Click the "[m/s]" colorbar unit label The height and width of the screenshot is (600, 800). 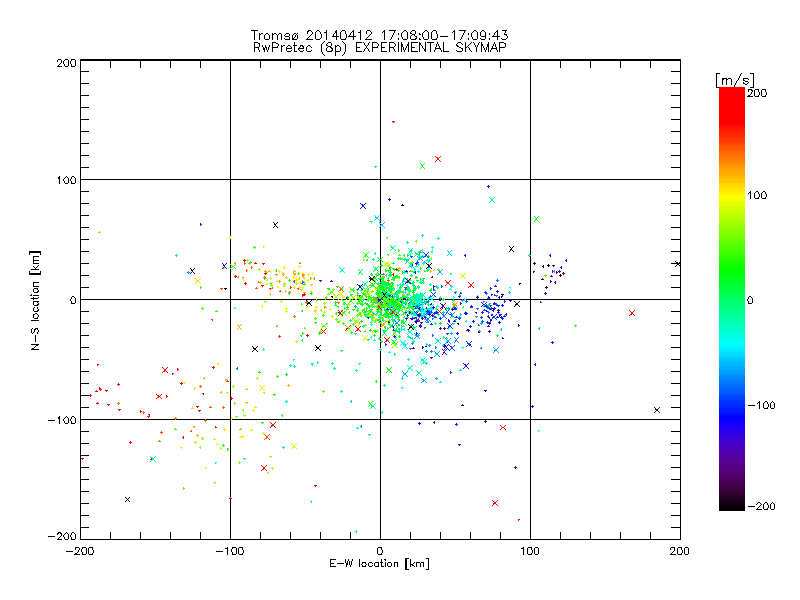pyautogui.click(x=735, y=80)
